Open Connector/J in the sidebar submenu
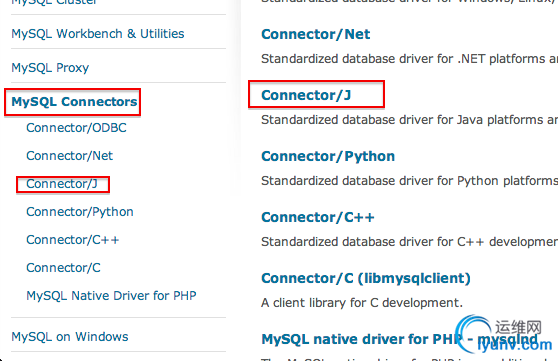This screenshot has height=361, width=558. [62, 184]
